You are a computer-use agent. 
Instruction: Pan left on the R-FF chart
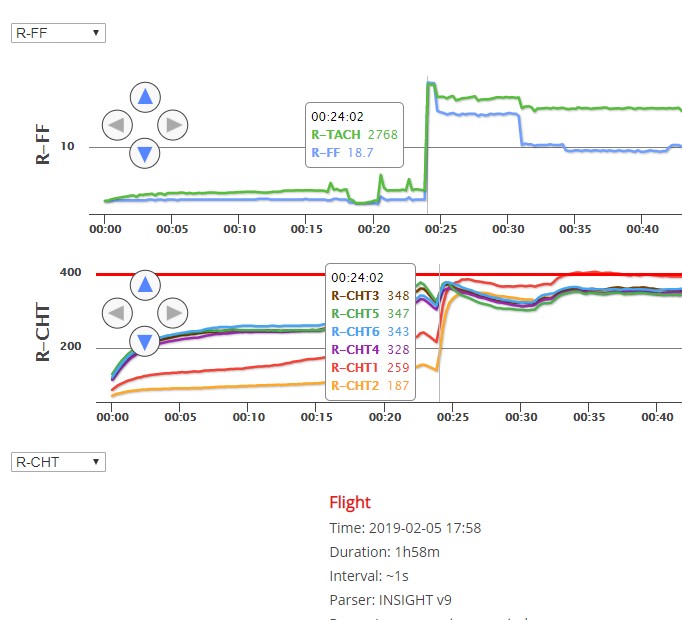[x=117, y=125]
